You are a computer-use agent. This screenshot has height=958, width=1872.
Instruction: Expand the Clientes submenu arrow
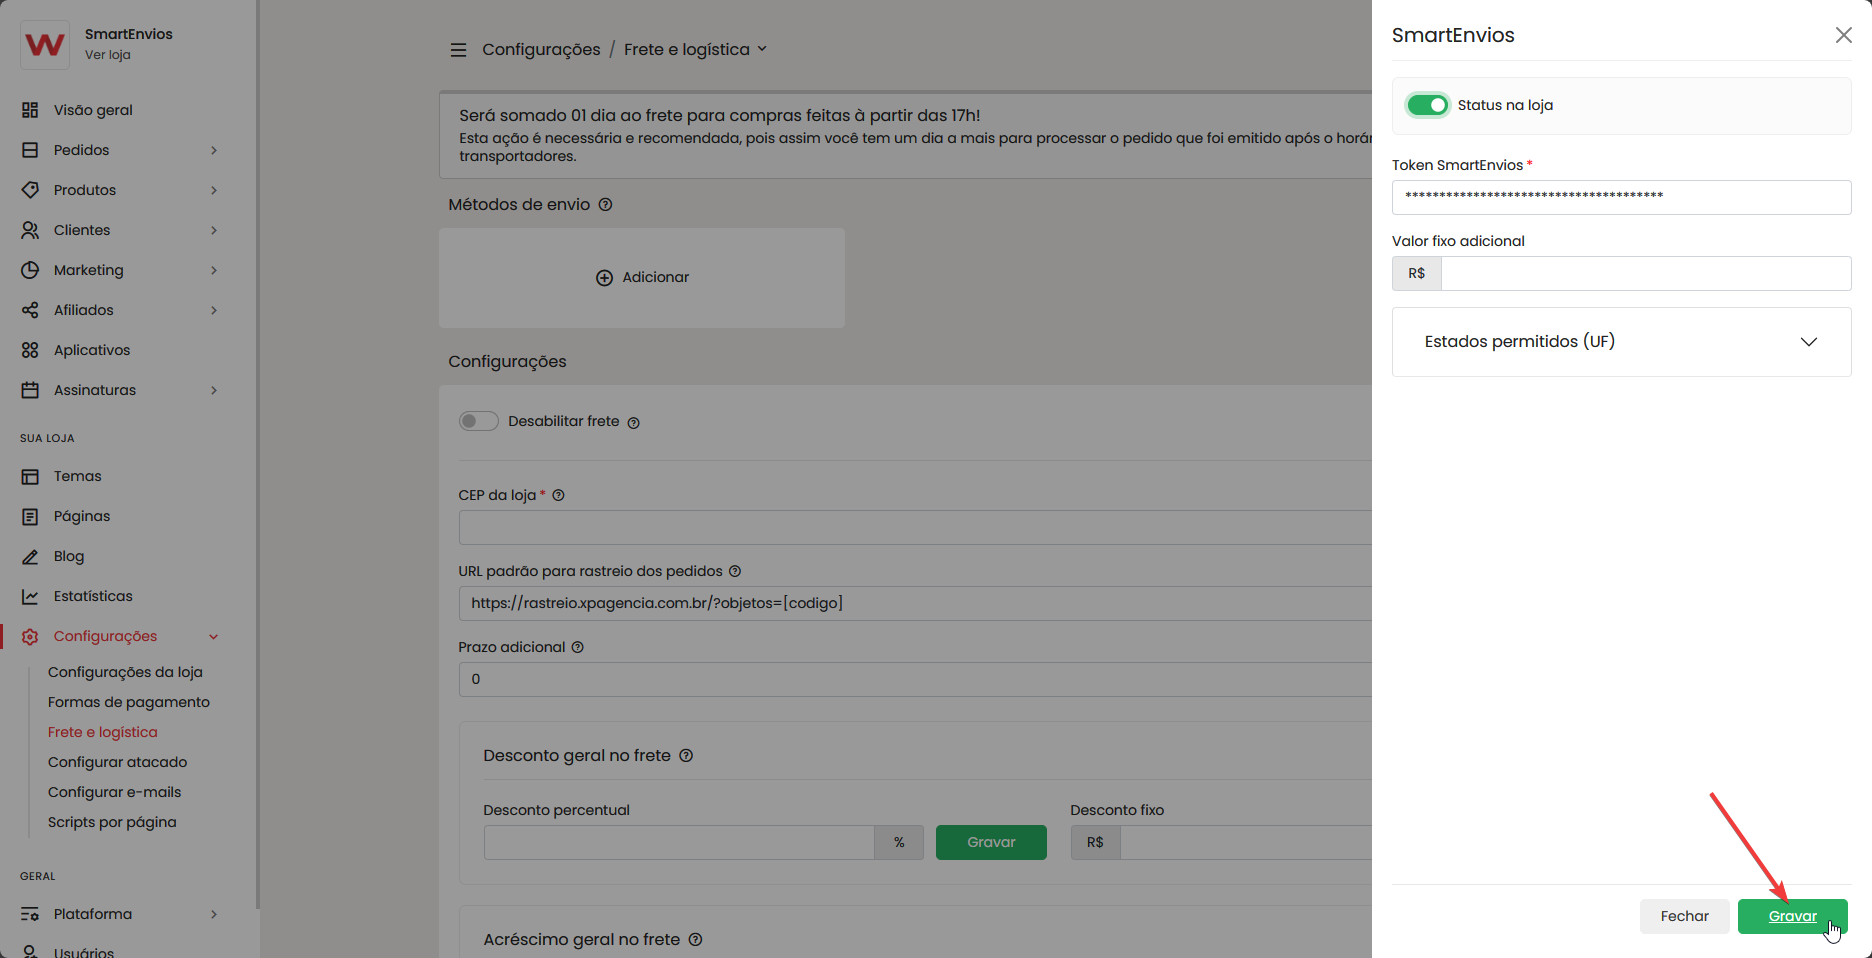(214, 230)
